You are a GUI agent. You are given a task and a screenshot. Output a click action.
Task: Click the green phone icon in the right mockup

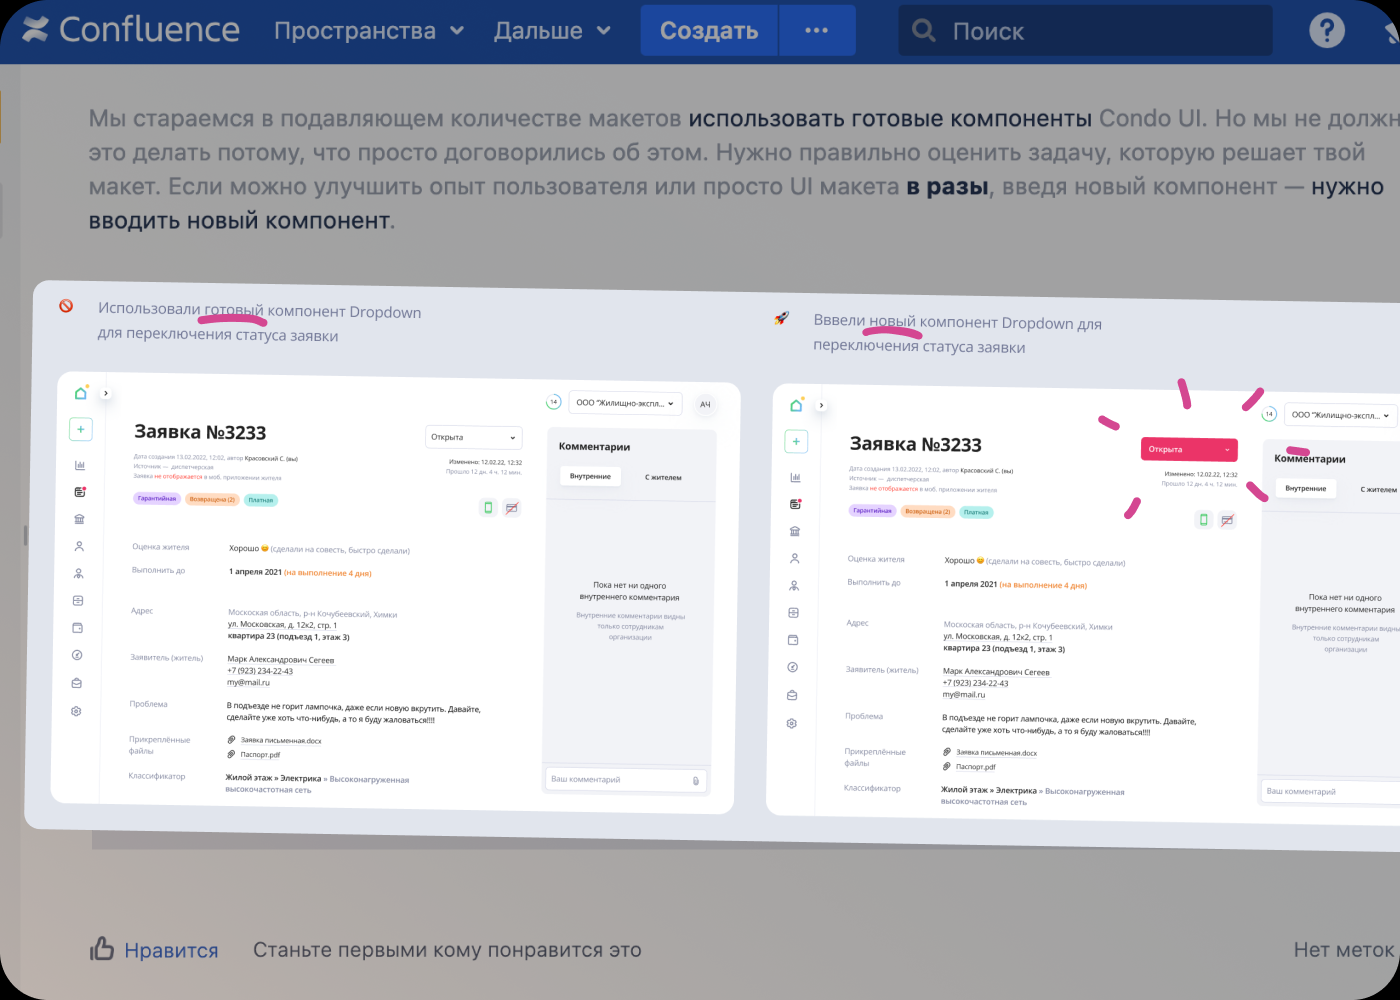pos(1203,519)
